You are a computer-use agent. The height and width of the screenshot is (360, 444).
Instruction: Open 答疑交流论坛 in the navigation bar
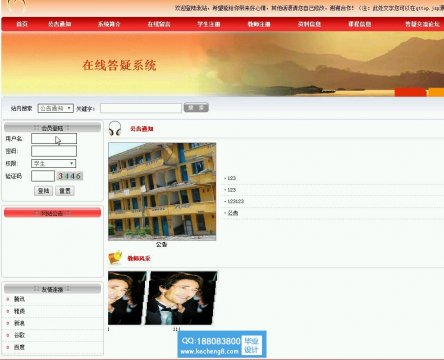pyautogui.click(x=422, y=24)
